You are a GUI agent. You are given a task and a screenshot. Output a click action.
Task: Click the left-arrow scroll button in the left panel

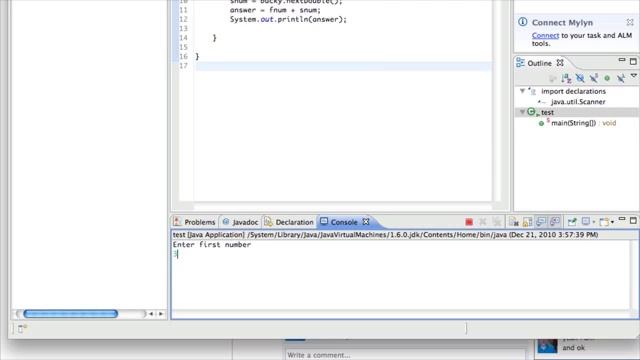[x=151, y=314]
